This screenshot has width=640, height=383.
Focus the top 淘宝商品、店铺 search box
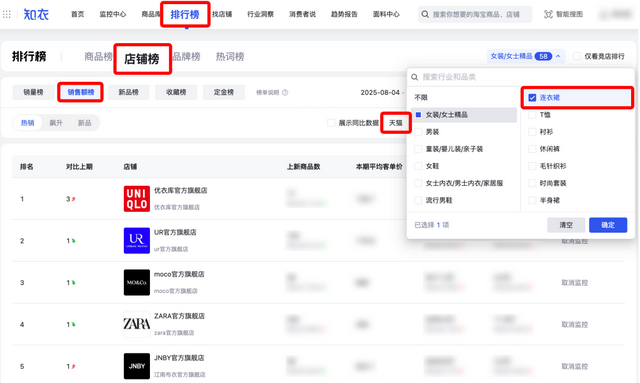pyautogui.click(x=475, y=14)
